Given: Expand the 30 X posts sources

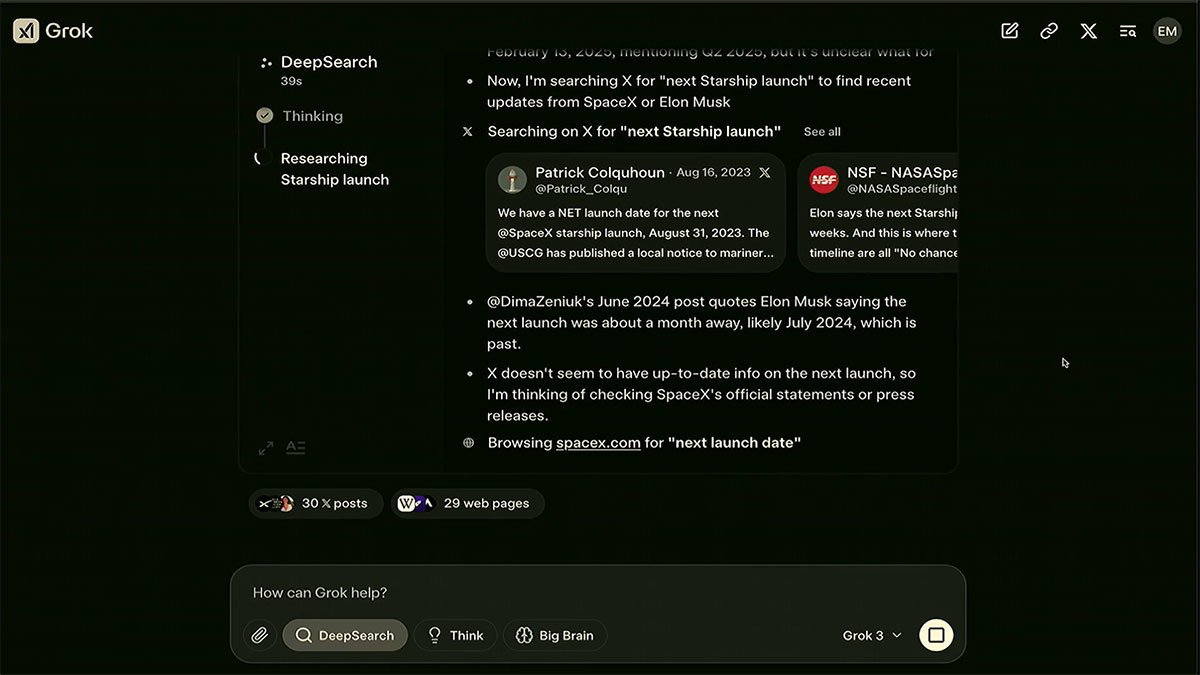Looking at the screenshot, I should pos(315,503).
